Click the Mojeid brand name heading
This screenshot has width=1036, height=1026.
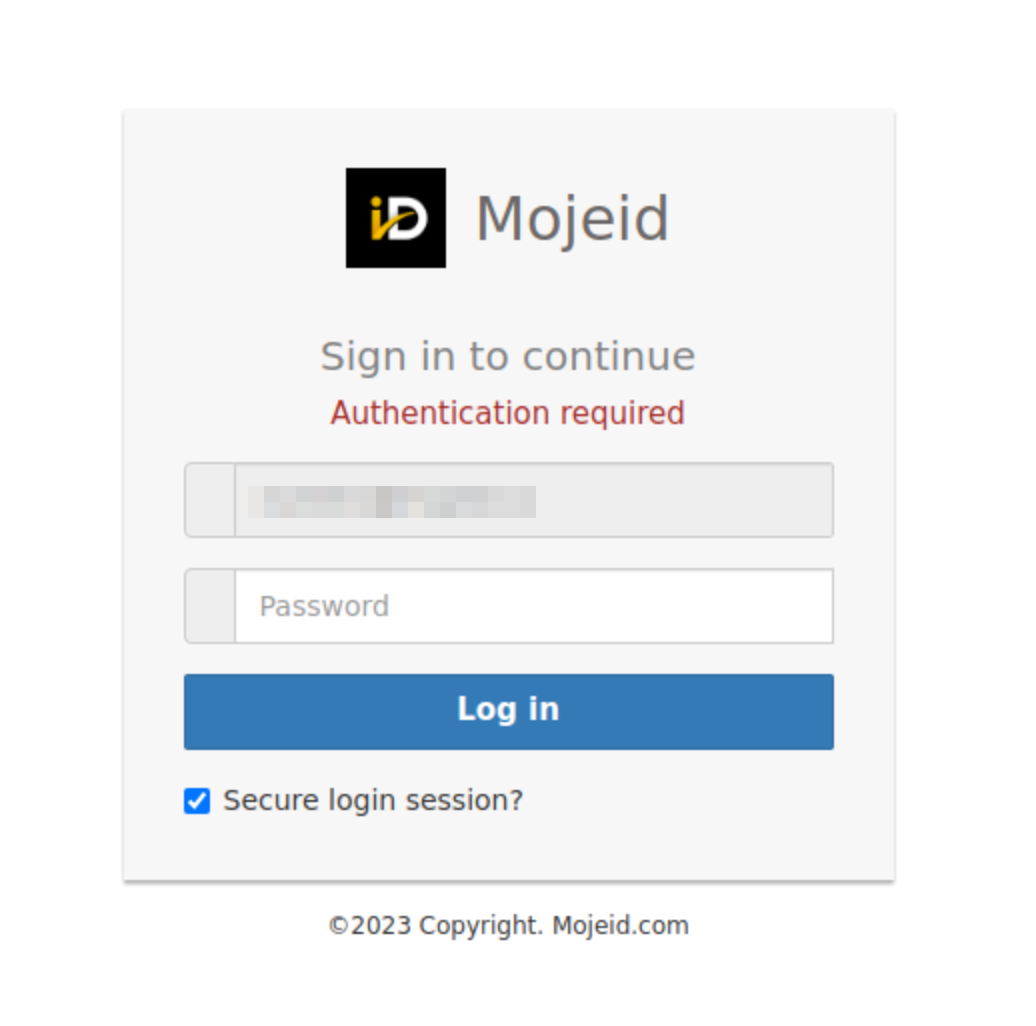click(572, 219)
